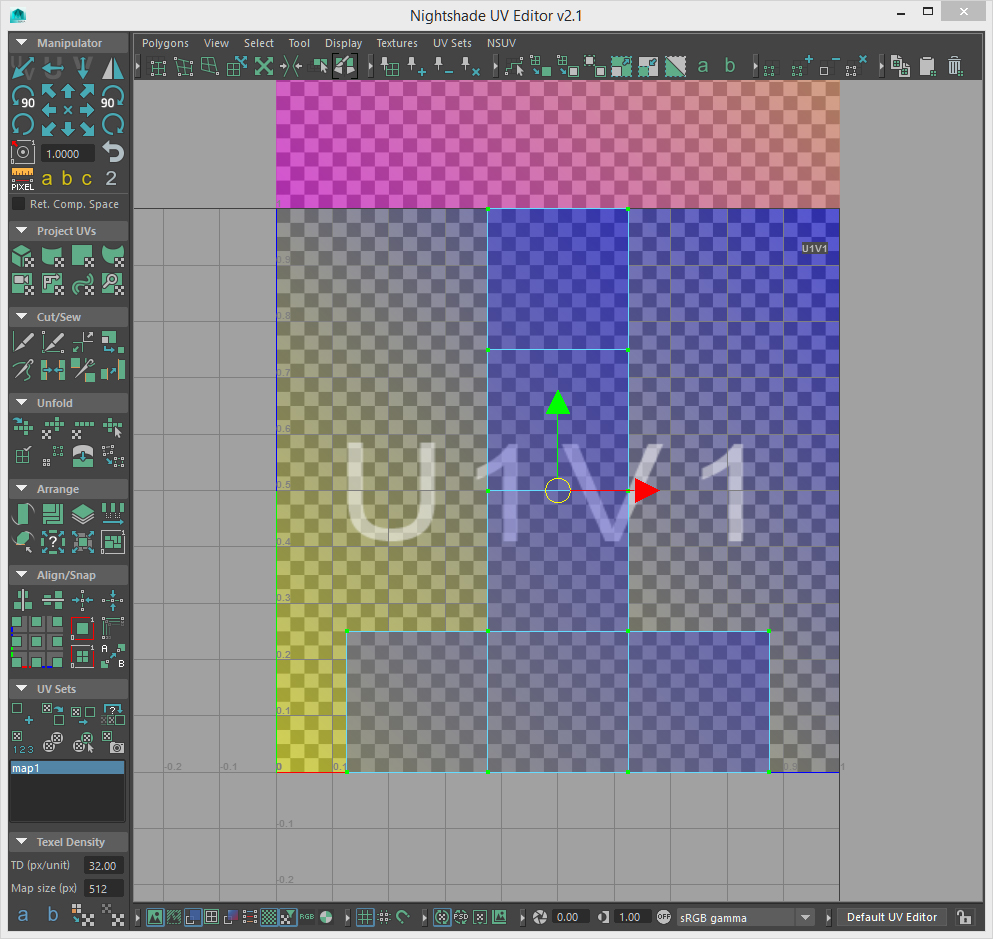
Task: Click the Map size (px) input field
Action: click(104, 888)
